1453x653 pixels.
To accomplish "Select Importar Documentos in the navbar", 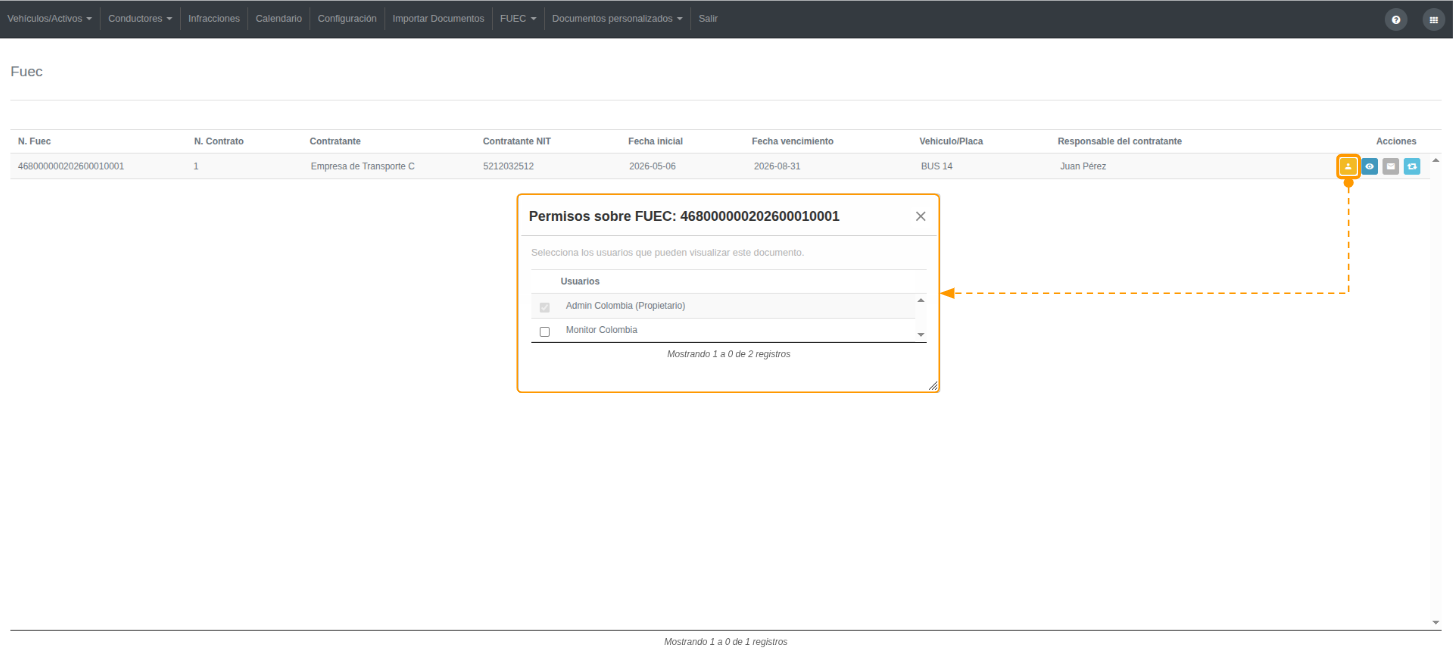I will click(438, 19).
